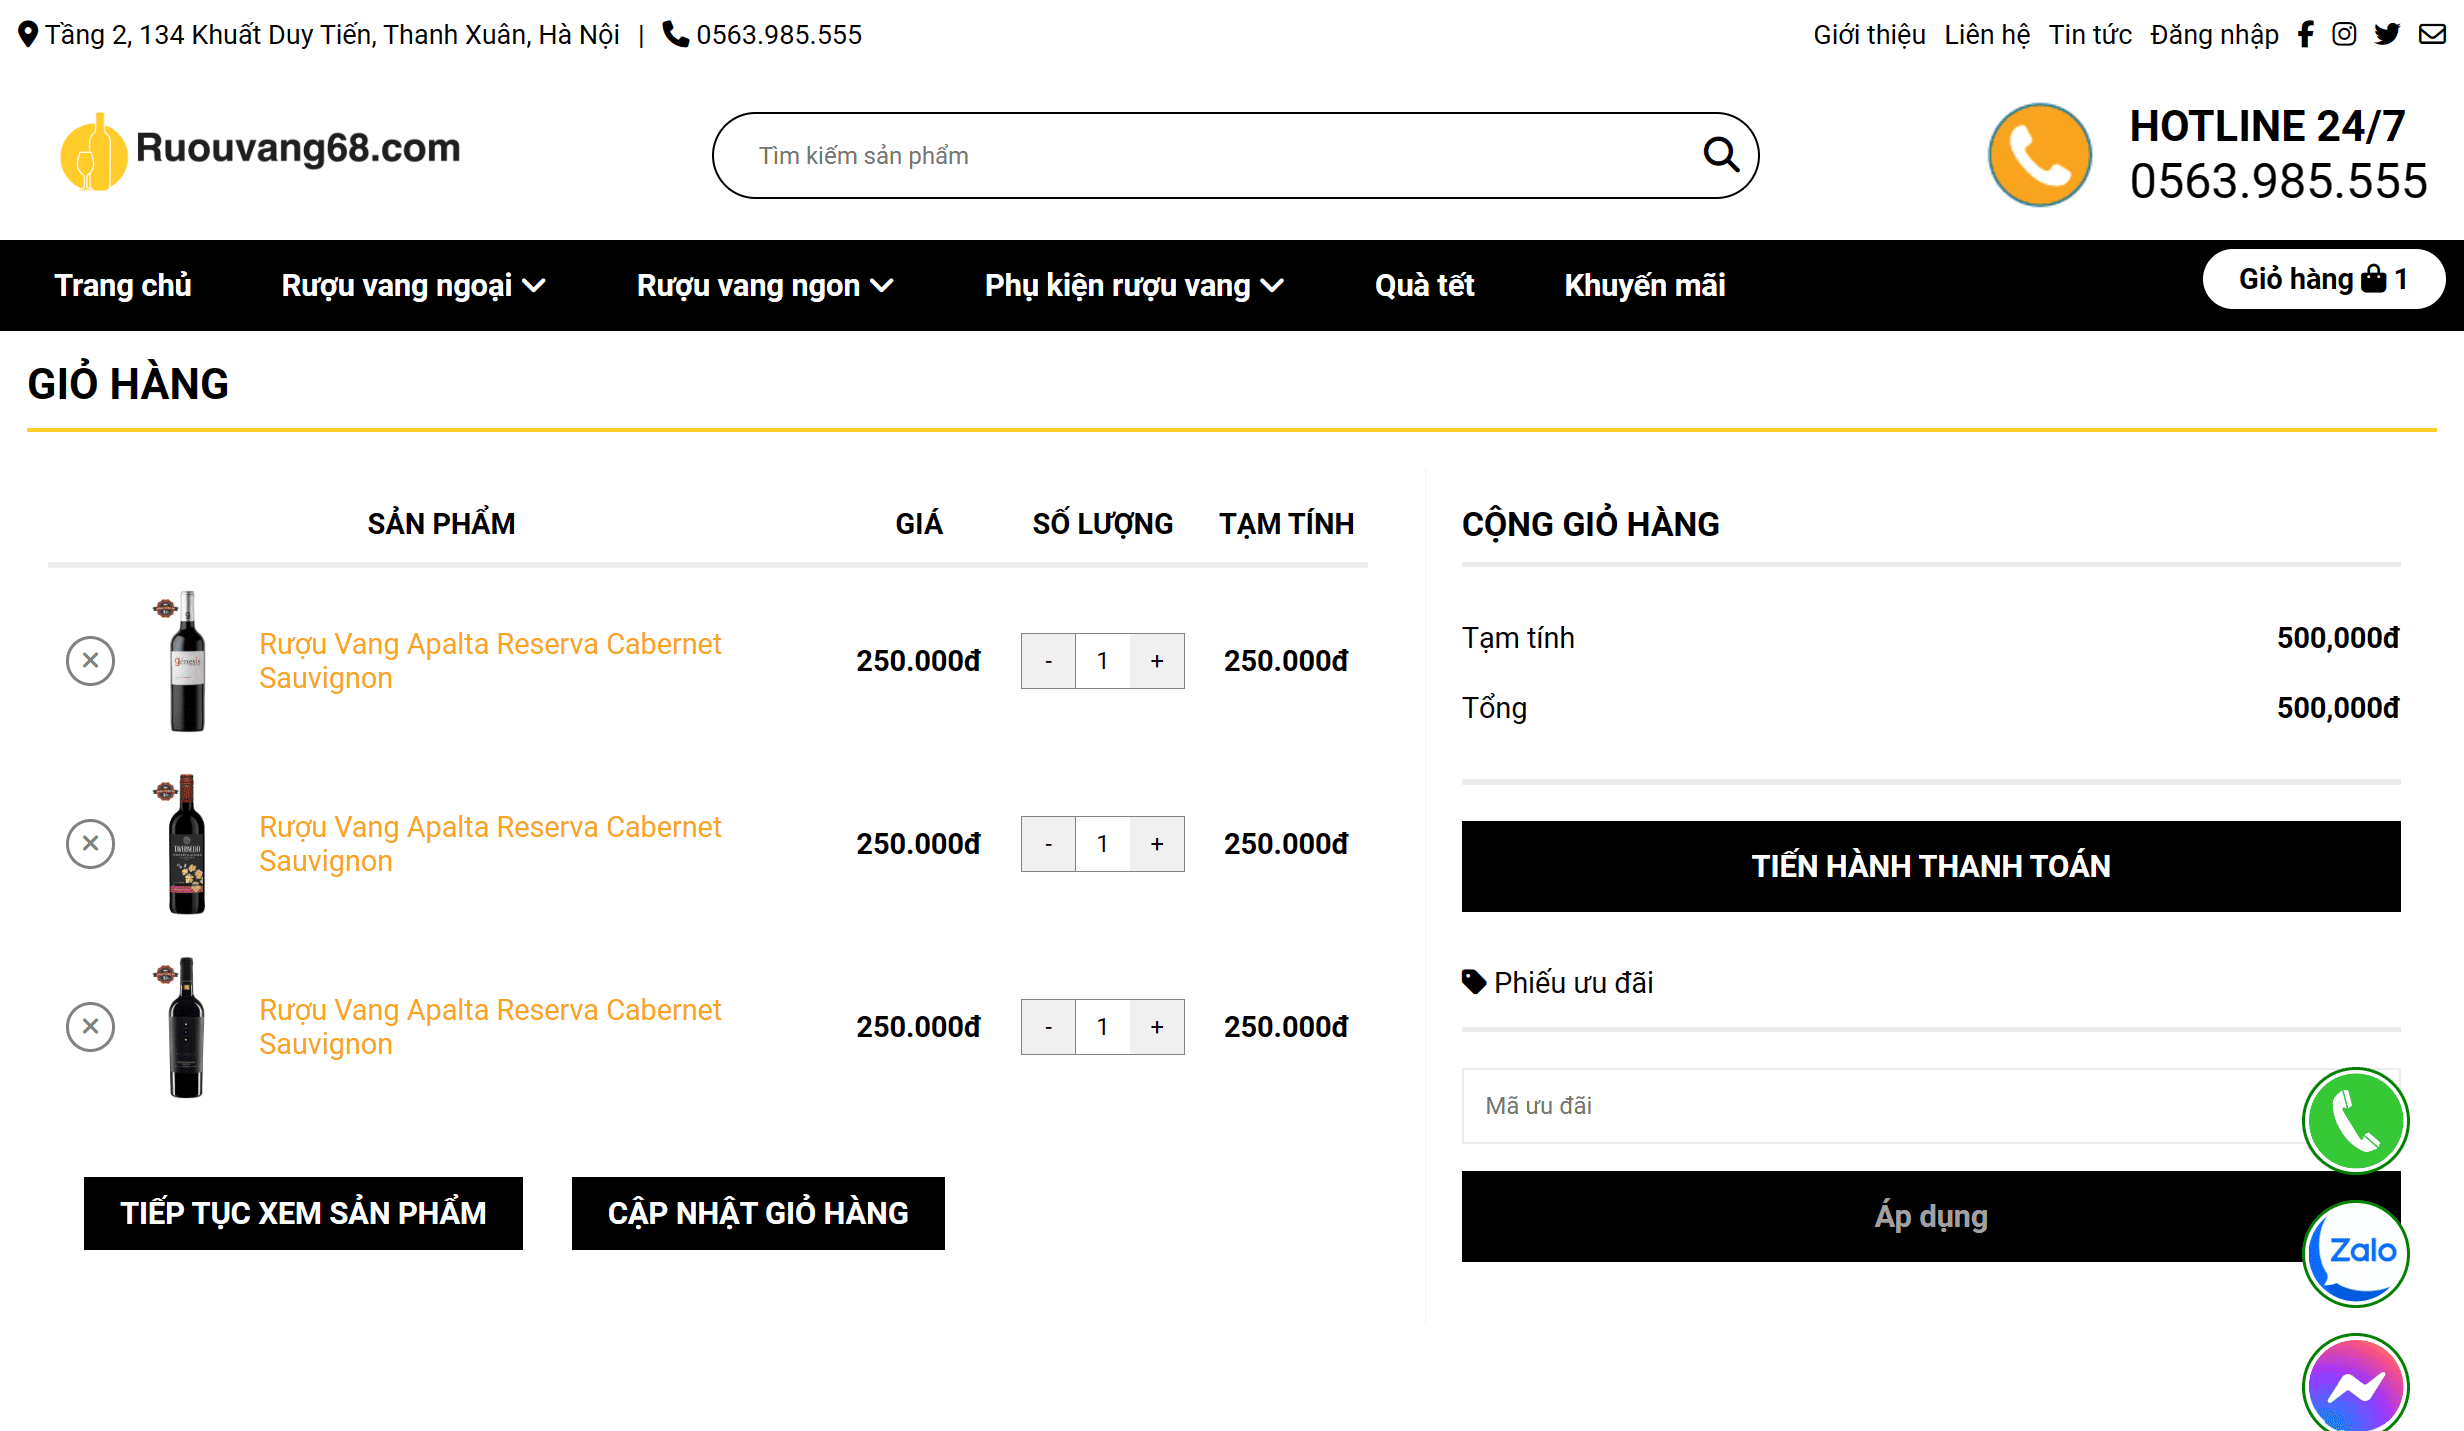This screenshot has width=2464, height=1431.
Task: Click the Áp dụng coupon button
Action: pyautogui.click(x=1930, y=1216)
